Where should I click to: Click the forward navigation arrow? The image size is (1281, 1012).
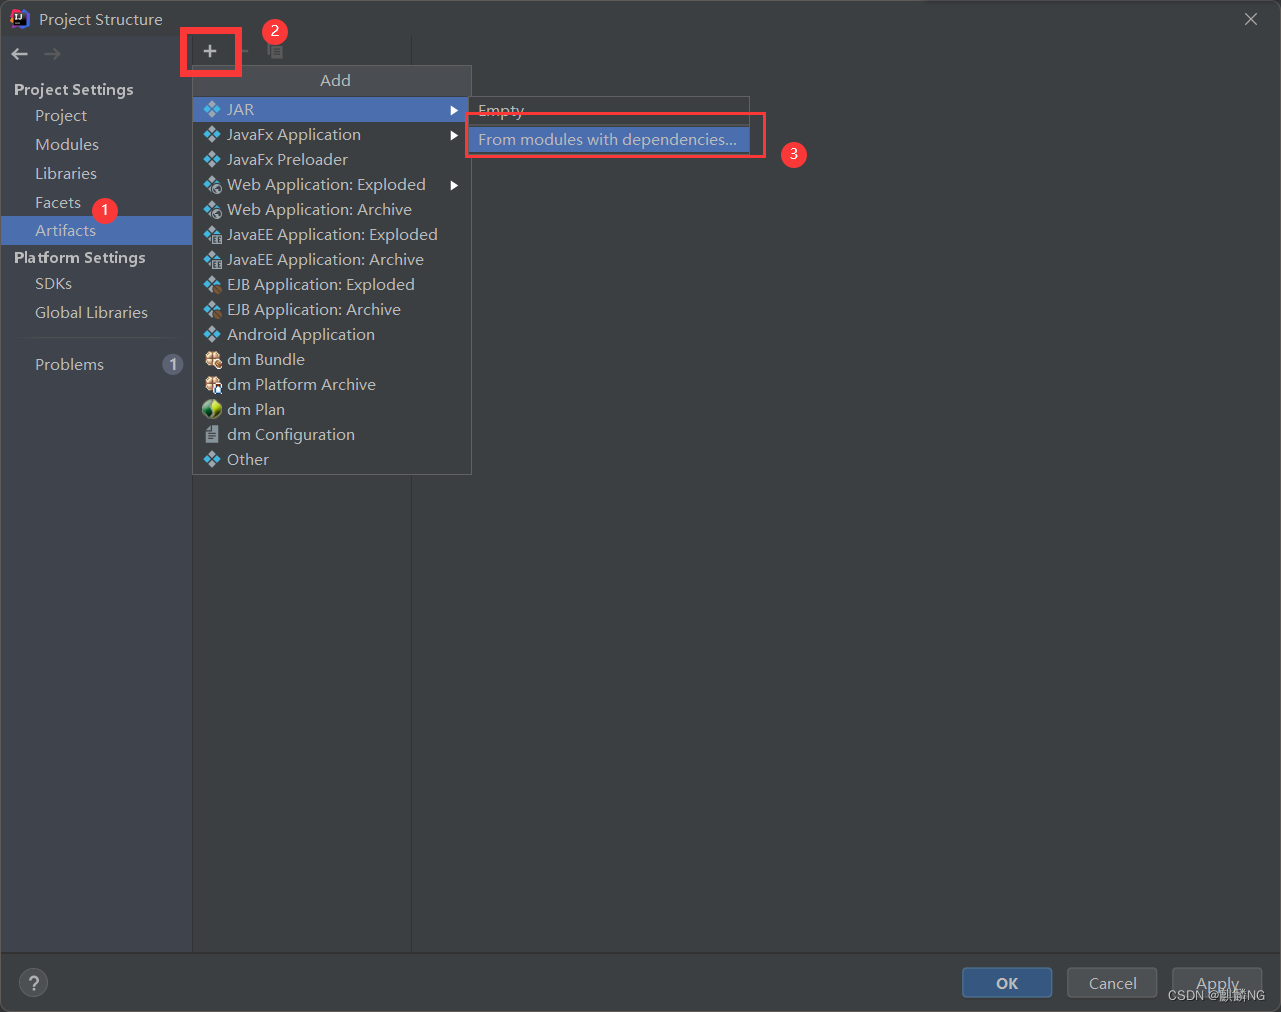[x=53, y=54]
